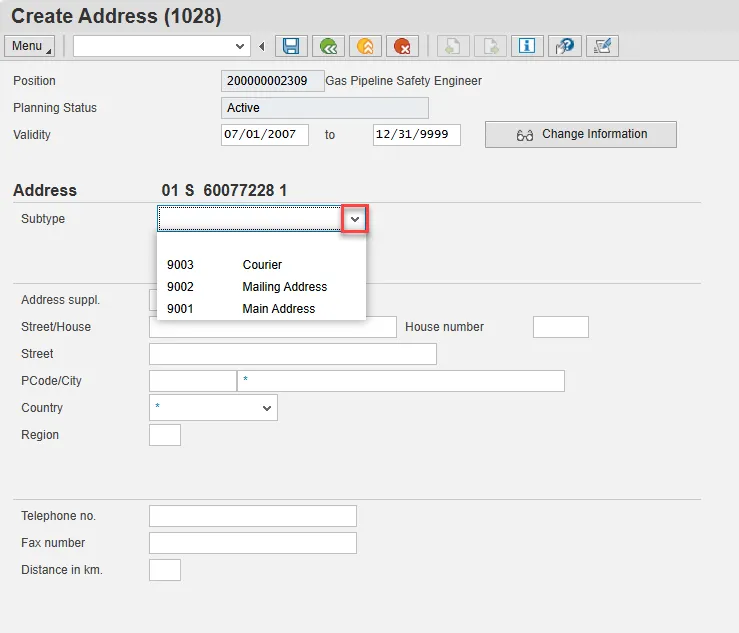Click the Change Information button
This screenshot has height=633, width=739.
coord(581,134)
